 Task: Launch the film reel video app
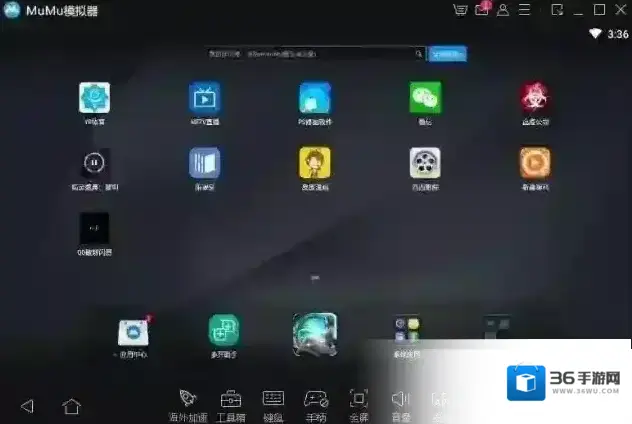click(x=425, y=163)
